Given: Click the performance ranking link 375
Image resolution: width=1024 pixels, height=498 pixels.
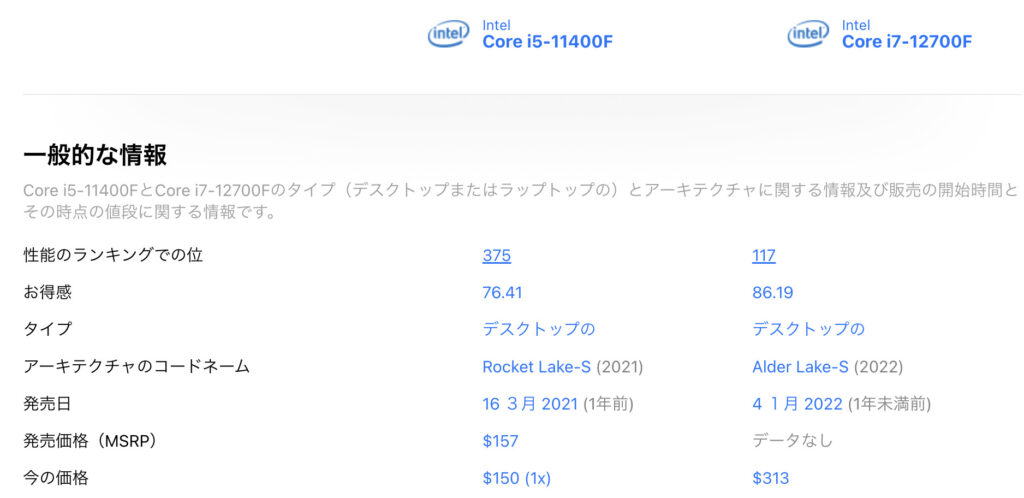Looking at the screenshot, I should 496,256.
